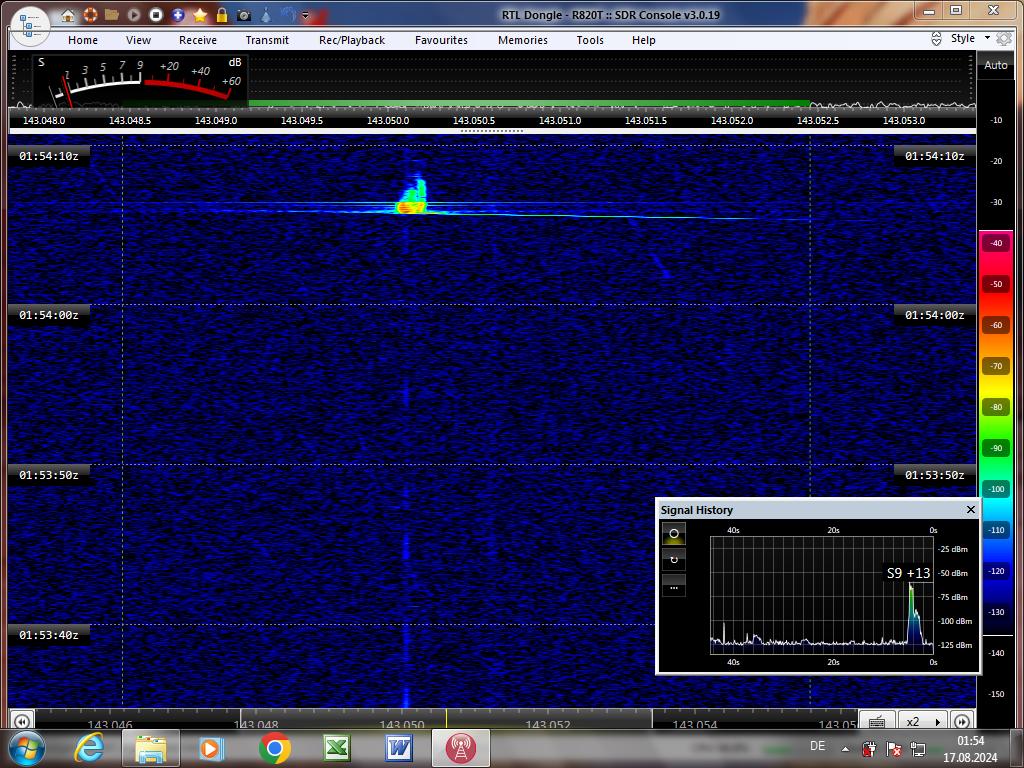Click the network tray icon

point(918,749)
